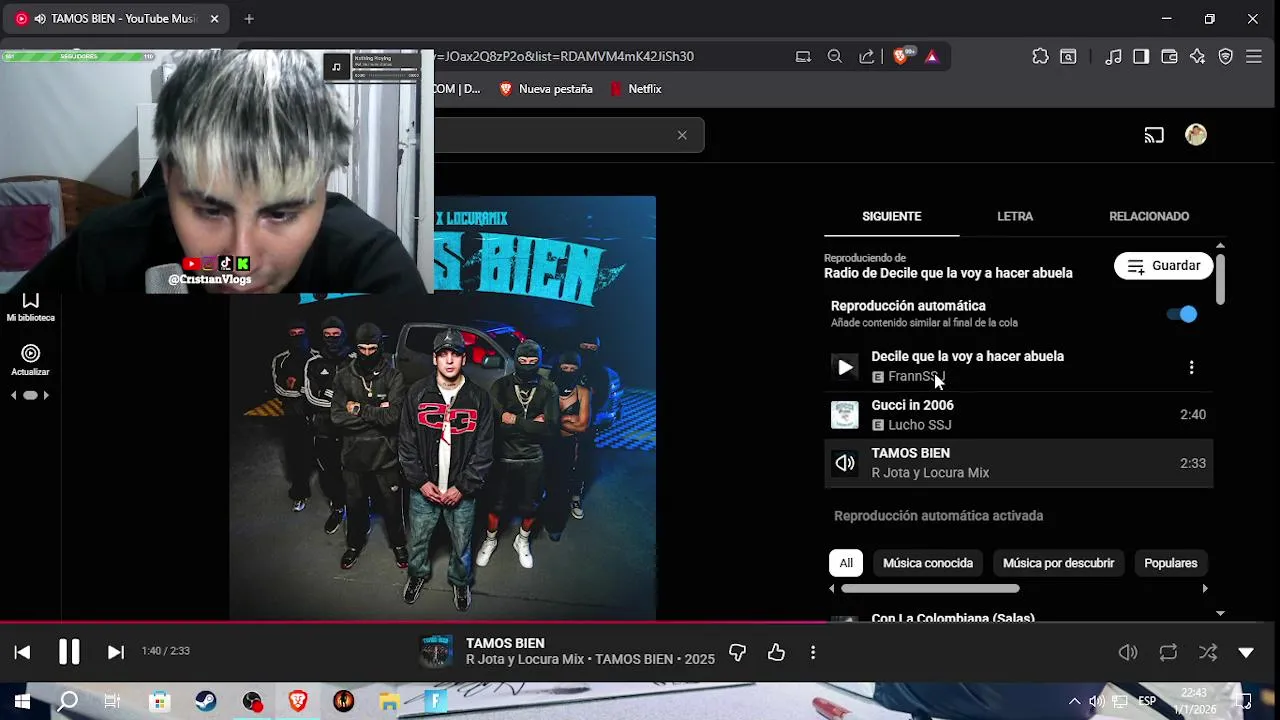Open Windows Start menu
This screenshot has width=1280, height=720.
[22, 702]
